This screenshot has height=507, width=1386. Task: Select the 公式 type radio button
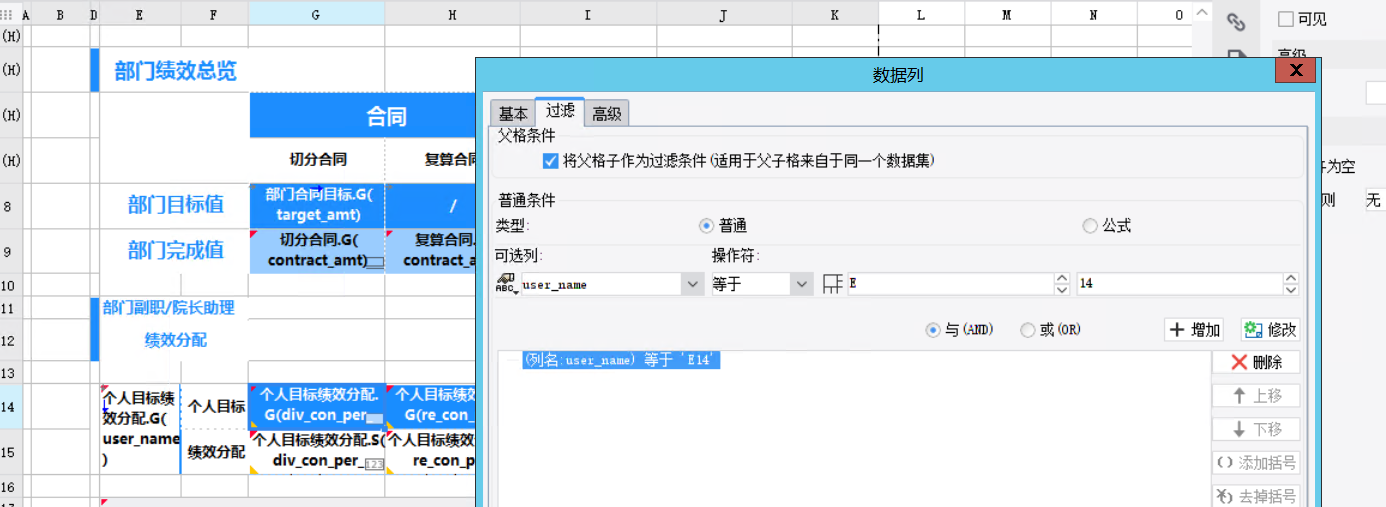point(1090,226)
